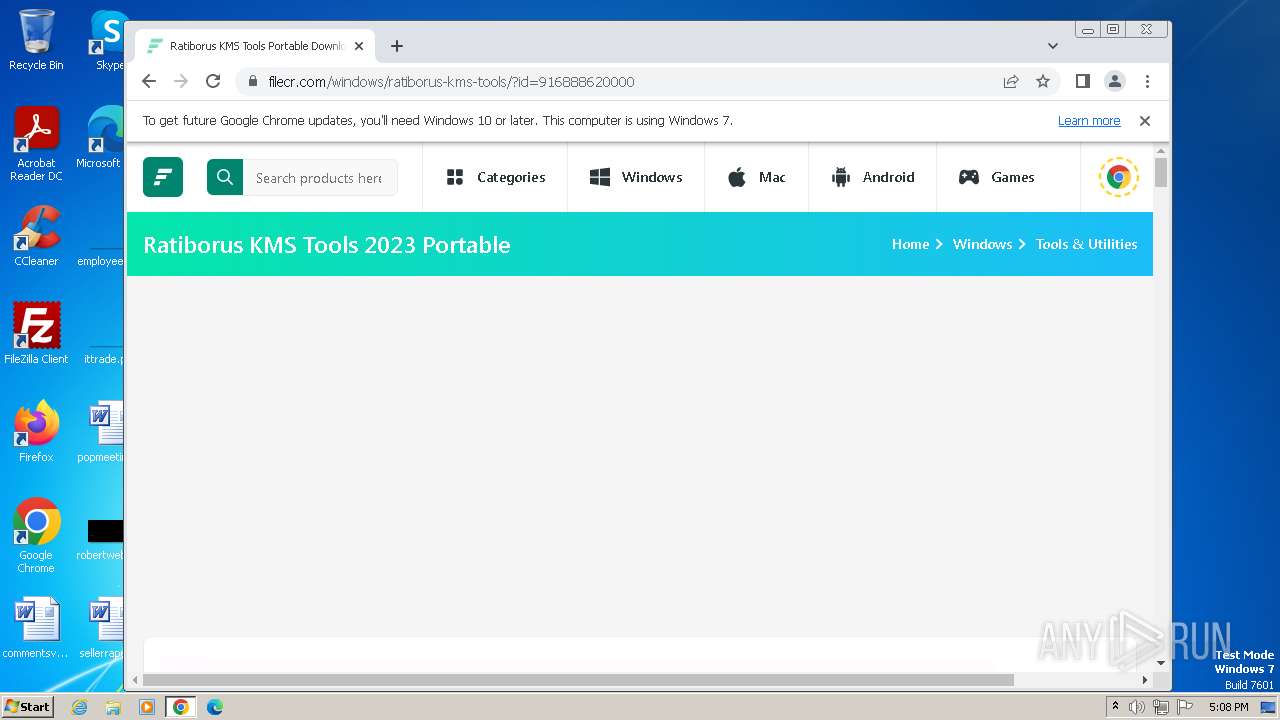Image resolution: width=1280 pixels, height=720 pixels.
Task: Select the Recycle Bin desktop icon
Action: point(36,40)
